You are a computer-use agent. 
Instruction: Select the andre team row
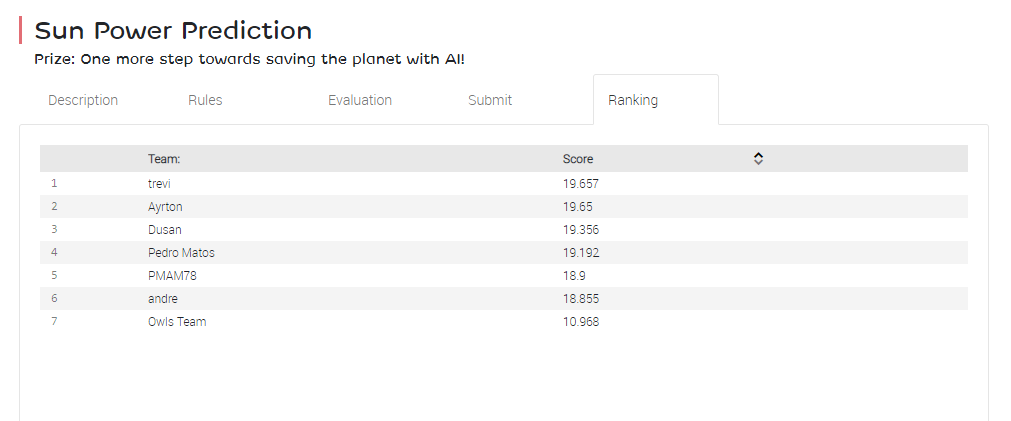(163, 299)
